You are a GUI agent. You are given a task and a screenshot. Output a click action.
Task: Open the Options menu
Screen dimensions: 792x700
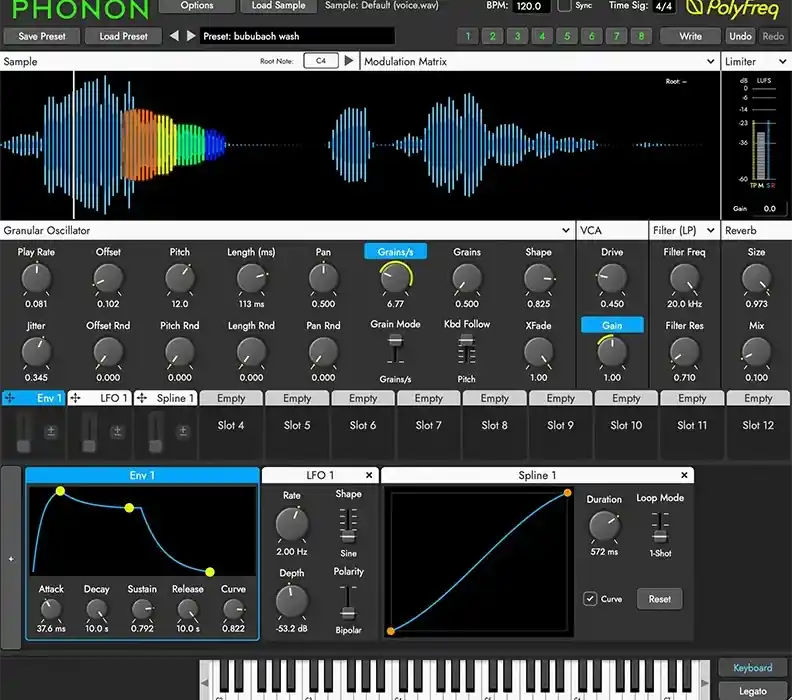pos(197,6)
